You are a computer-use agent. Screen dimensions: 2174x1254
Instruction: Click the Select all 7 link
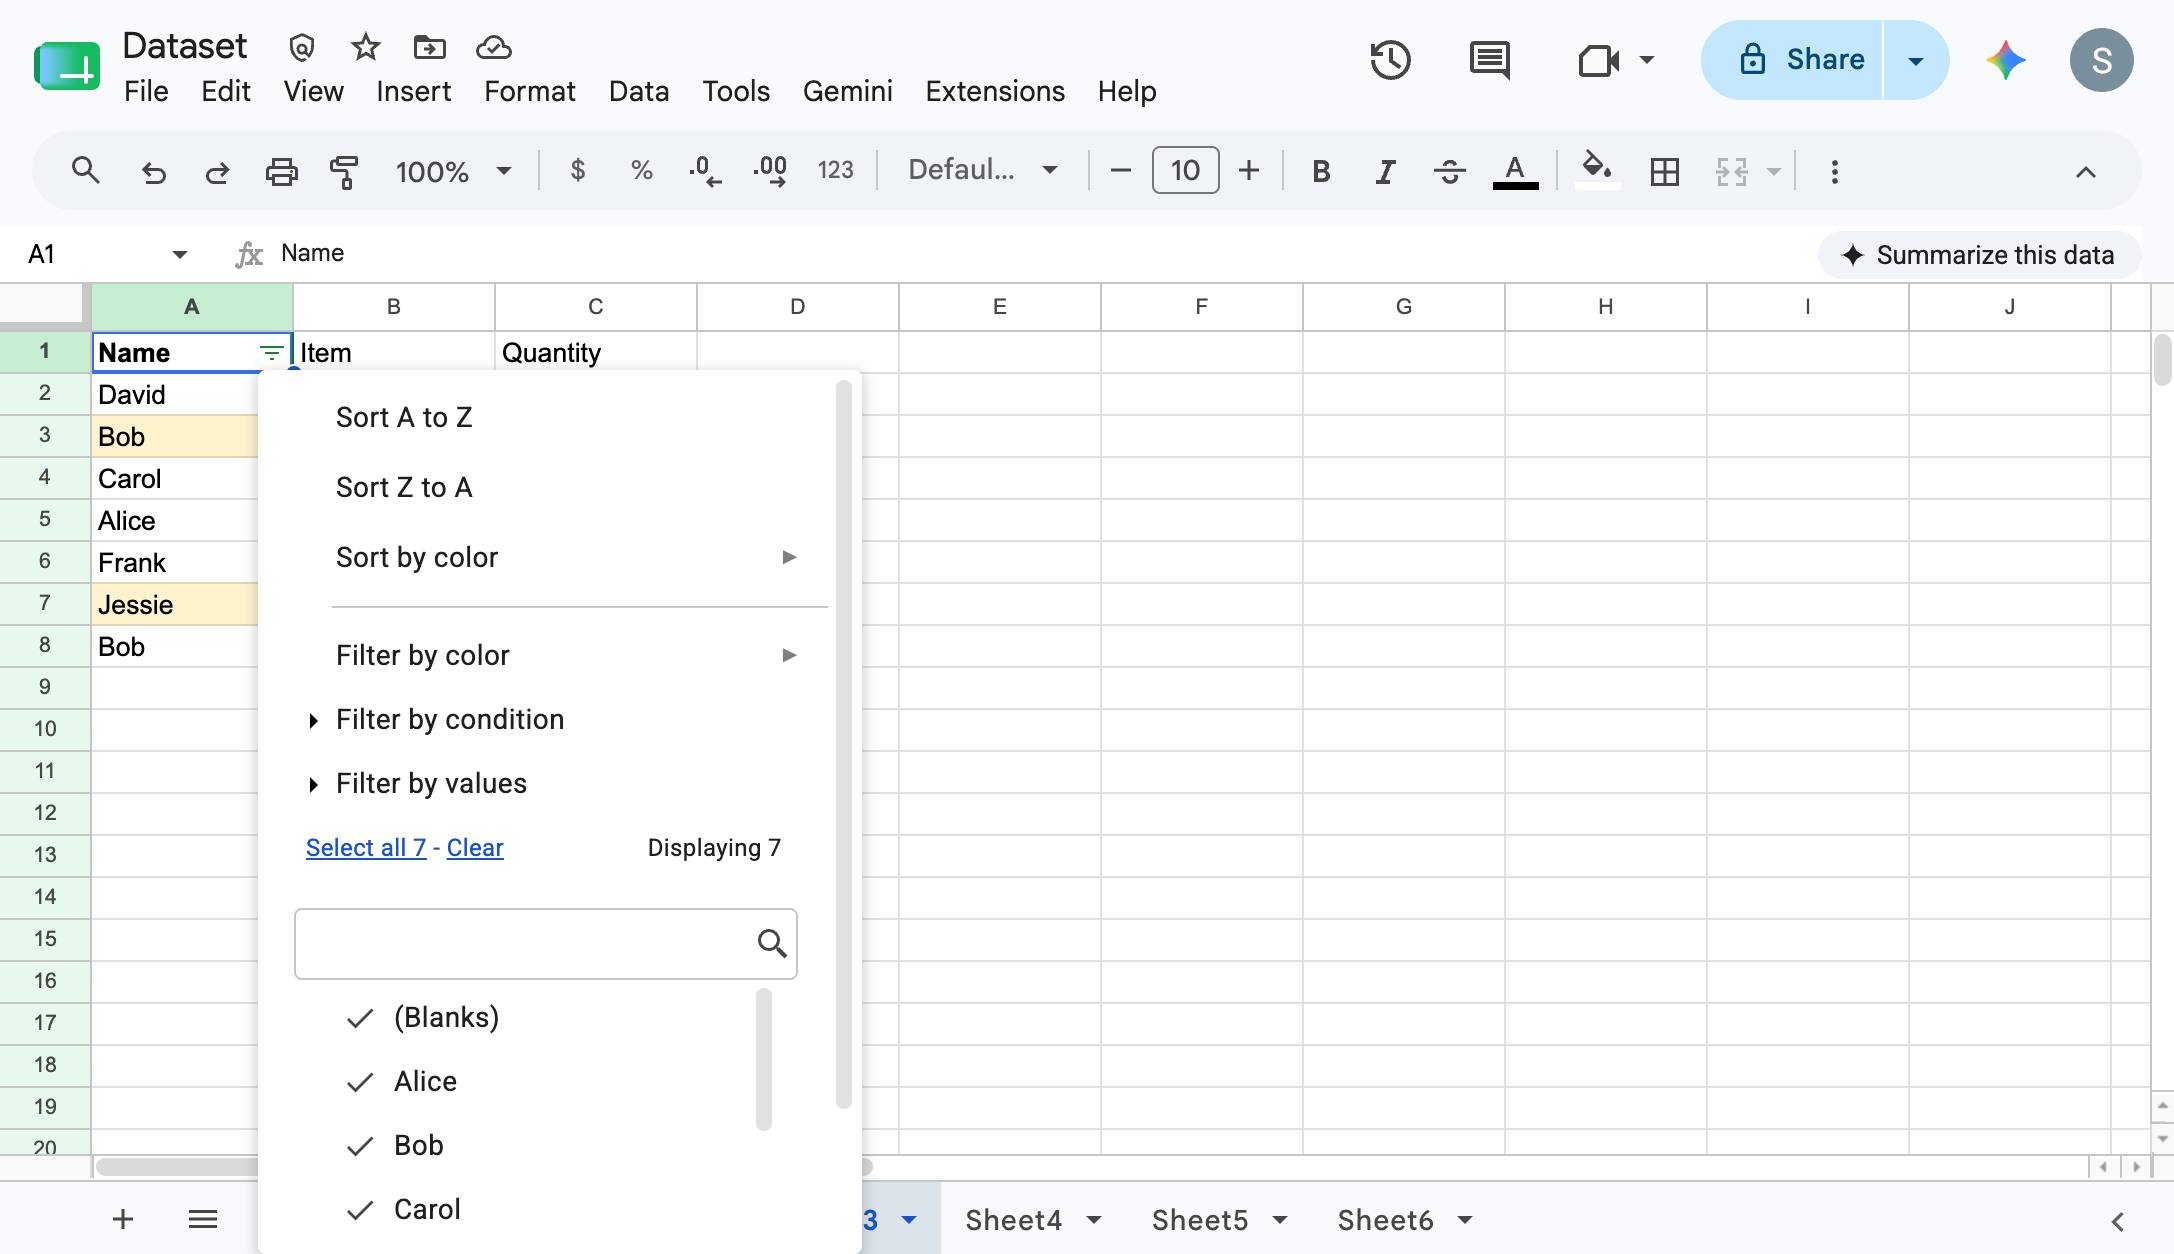[366, 848]
